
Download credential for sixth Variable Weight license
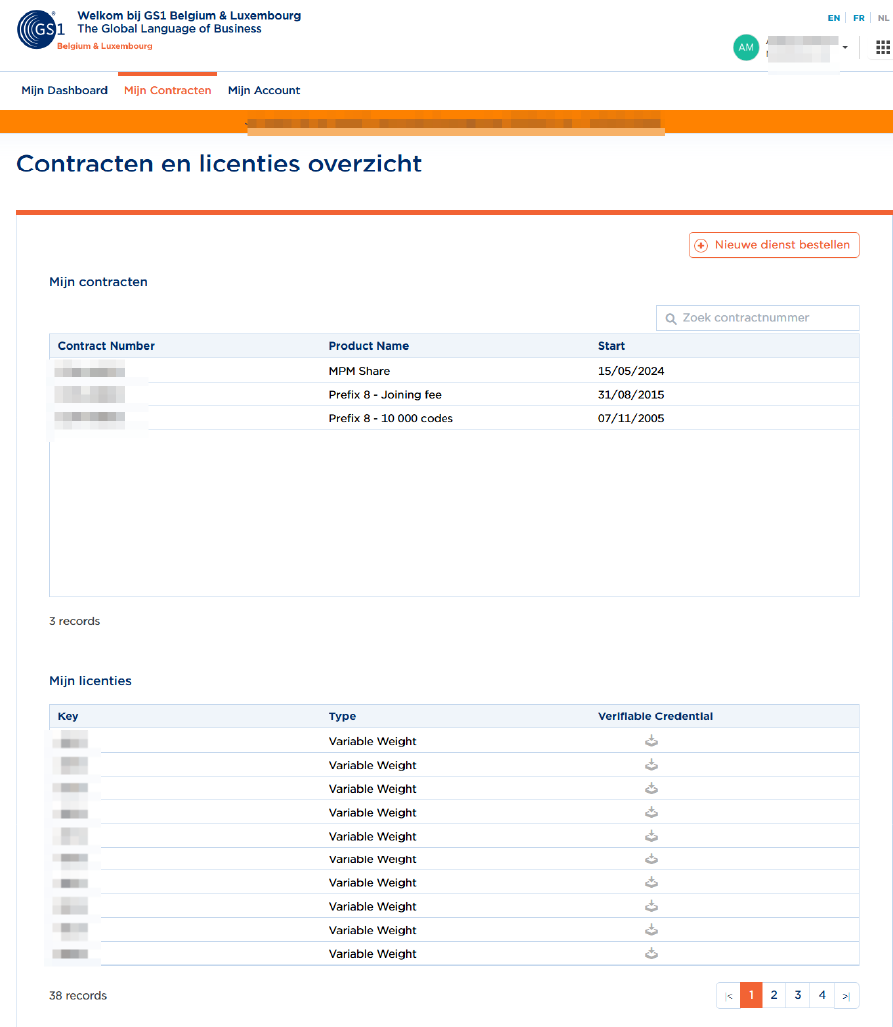651,859
